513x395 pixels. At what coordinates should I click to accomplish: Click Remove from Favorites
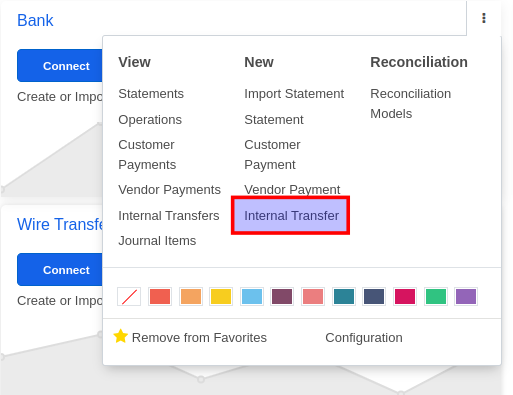199,338
